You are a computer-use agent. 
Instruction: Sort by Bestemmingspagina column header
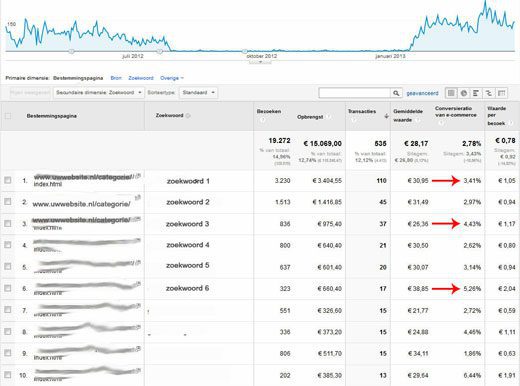[x=52, y=116]
